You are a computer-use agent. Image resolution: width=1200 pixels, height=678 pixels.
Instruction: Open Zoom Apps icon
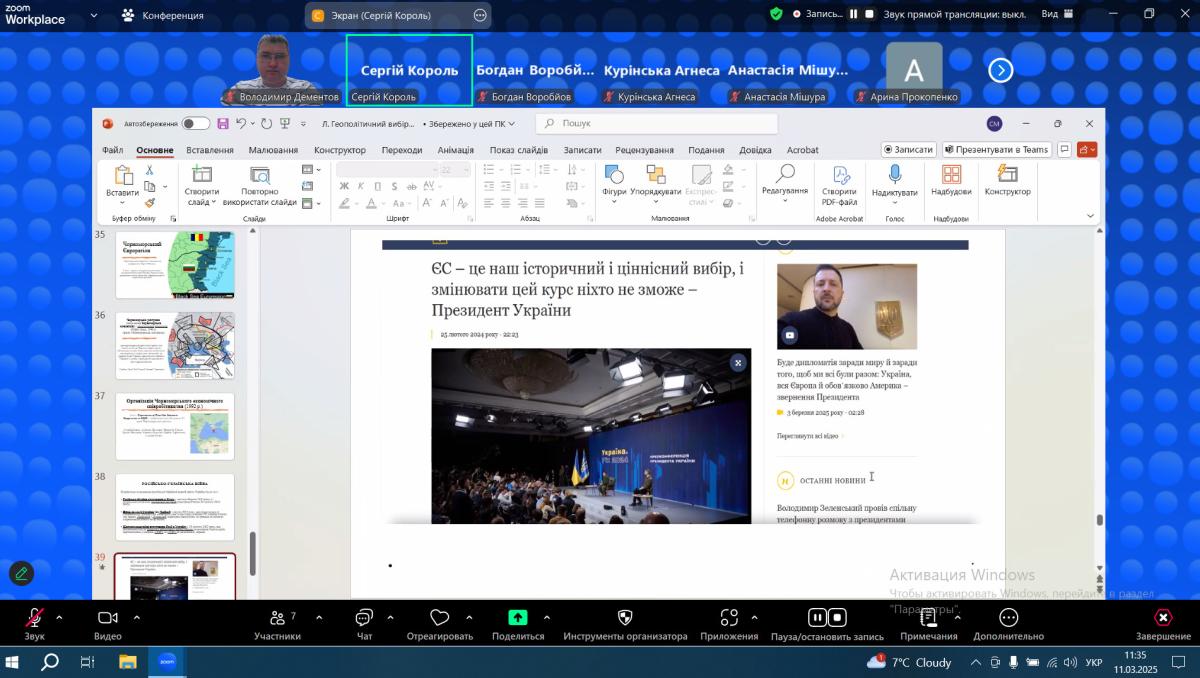pyautogui.click(x=729, y=619)
